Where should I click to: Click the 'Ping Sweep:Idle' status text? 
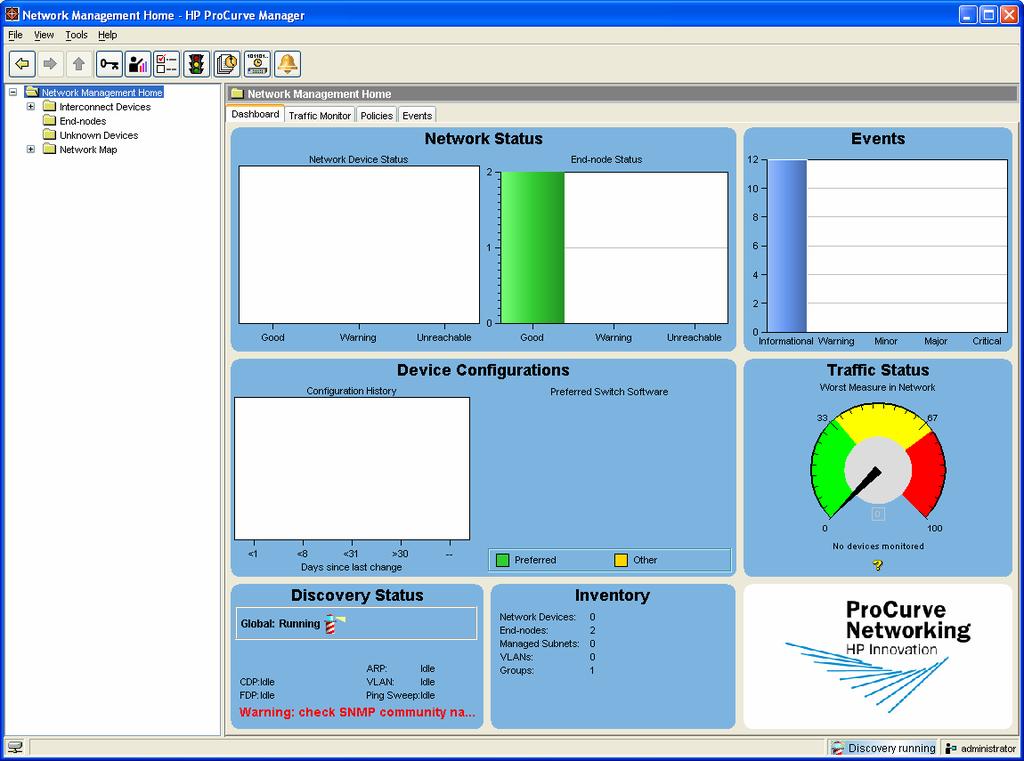tap(400, 695)
